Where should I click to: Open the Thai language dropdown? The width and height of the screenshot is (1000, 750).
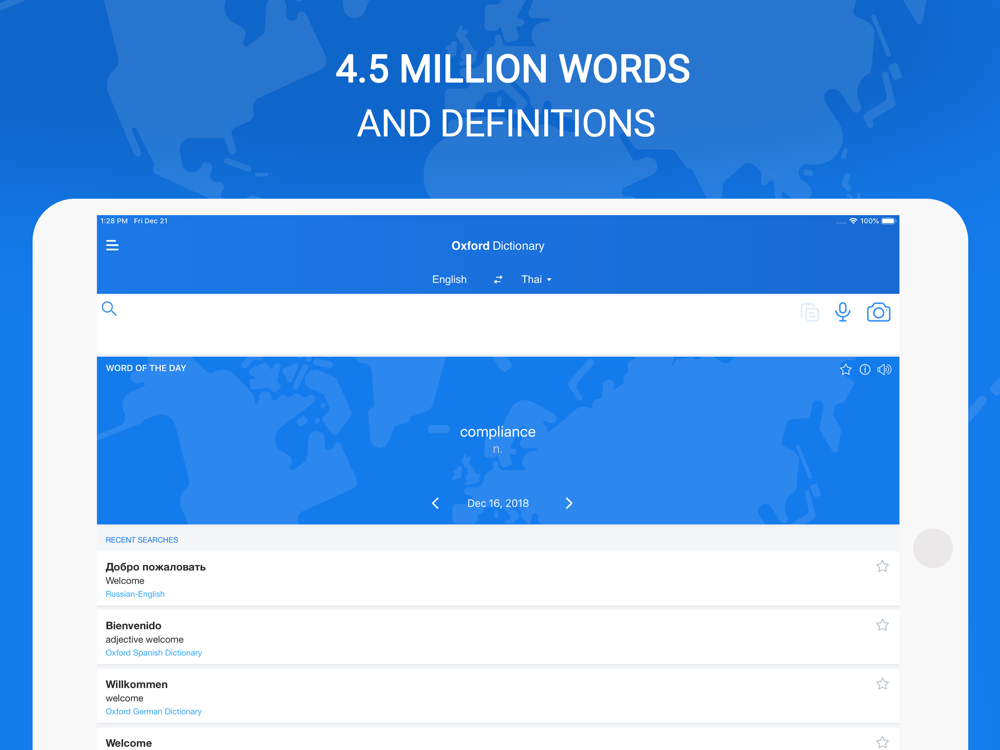click(x=536, y=279)
